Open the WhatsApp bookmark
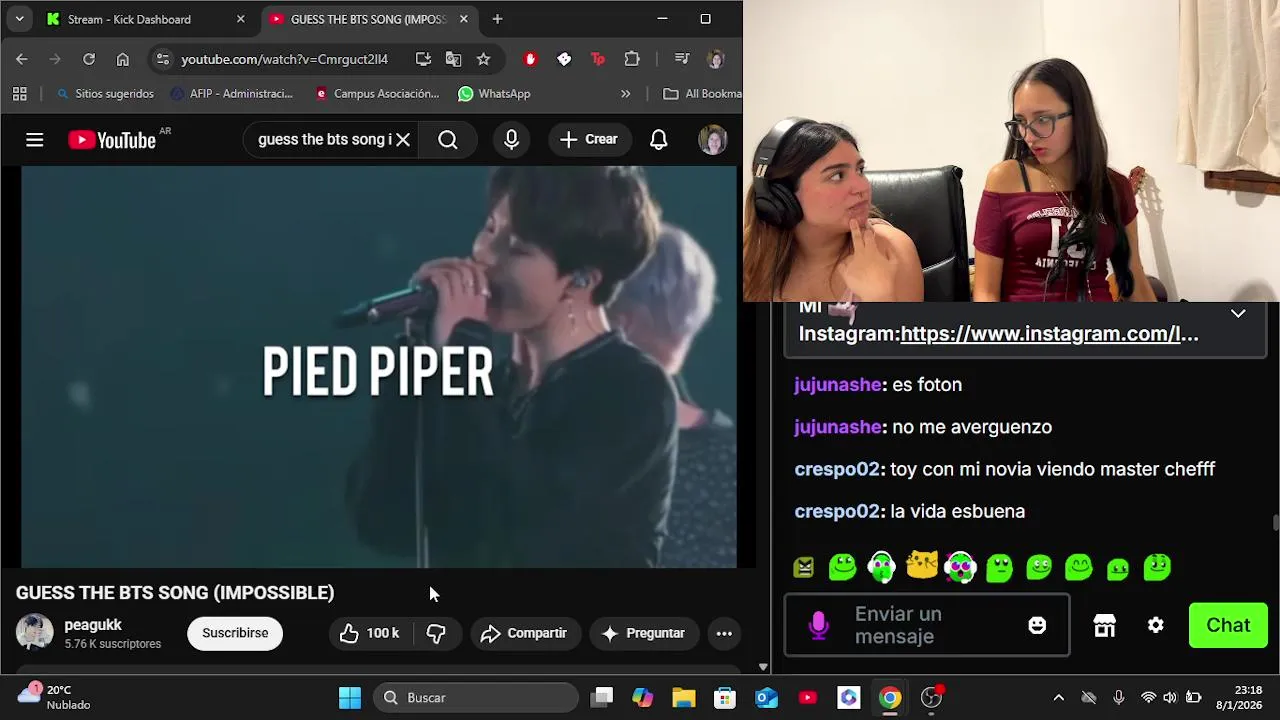Screen dimensions: 1280x720 click(x=494, y=94)
